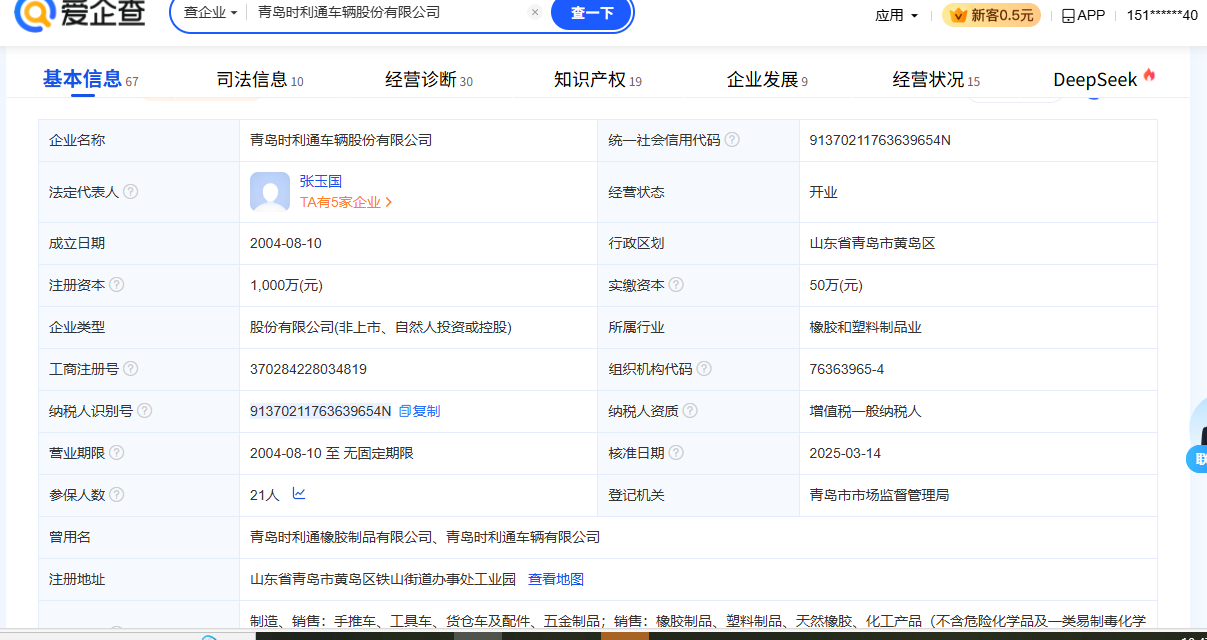Open the DeepSeek tab

pyautogui.click(x=1104, y=79)
